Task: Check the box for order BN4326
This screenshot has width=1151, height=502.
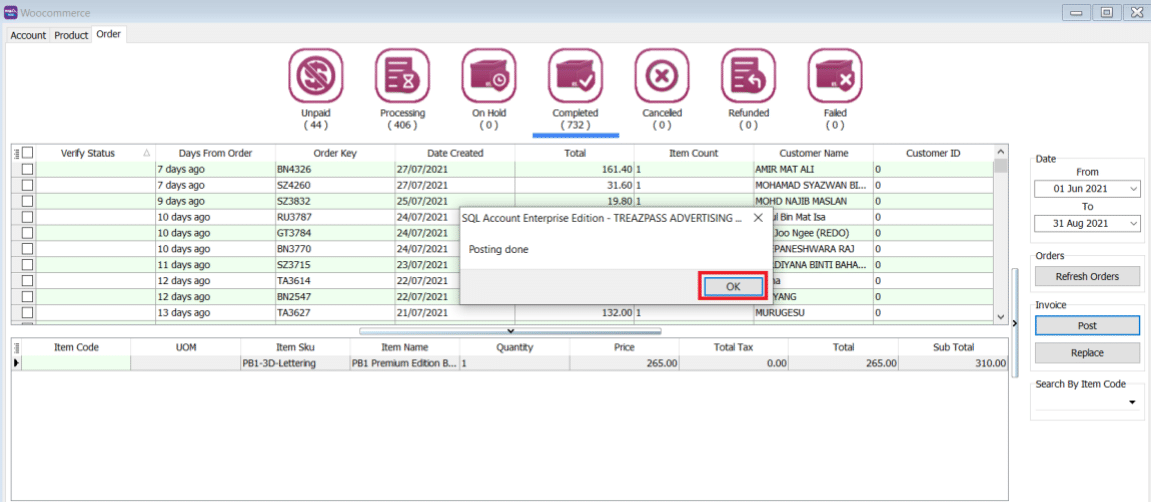Action: tap(28, 170)
